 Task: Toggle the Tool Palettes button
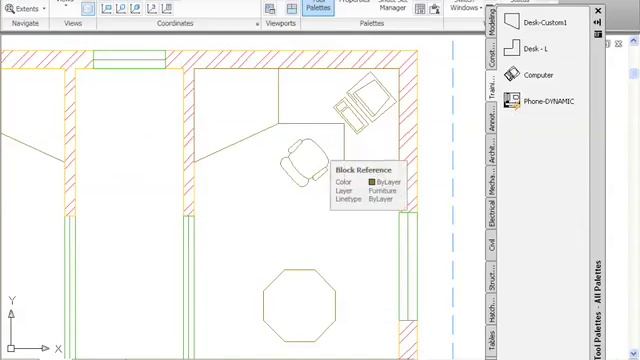pyautogui.click(x=318, y=7)
